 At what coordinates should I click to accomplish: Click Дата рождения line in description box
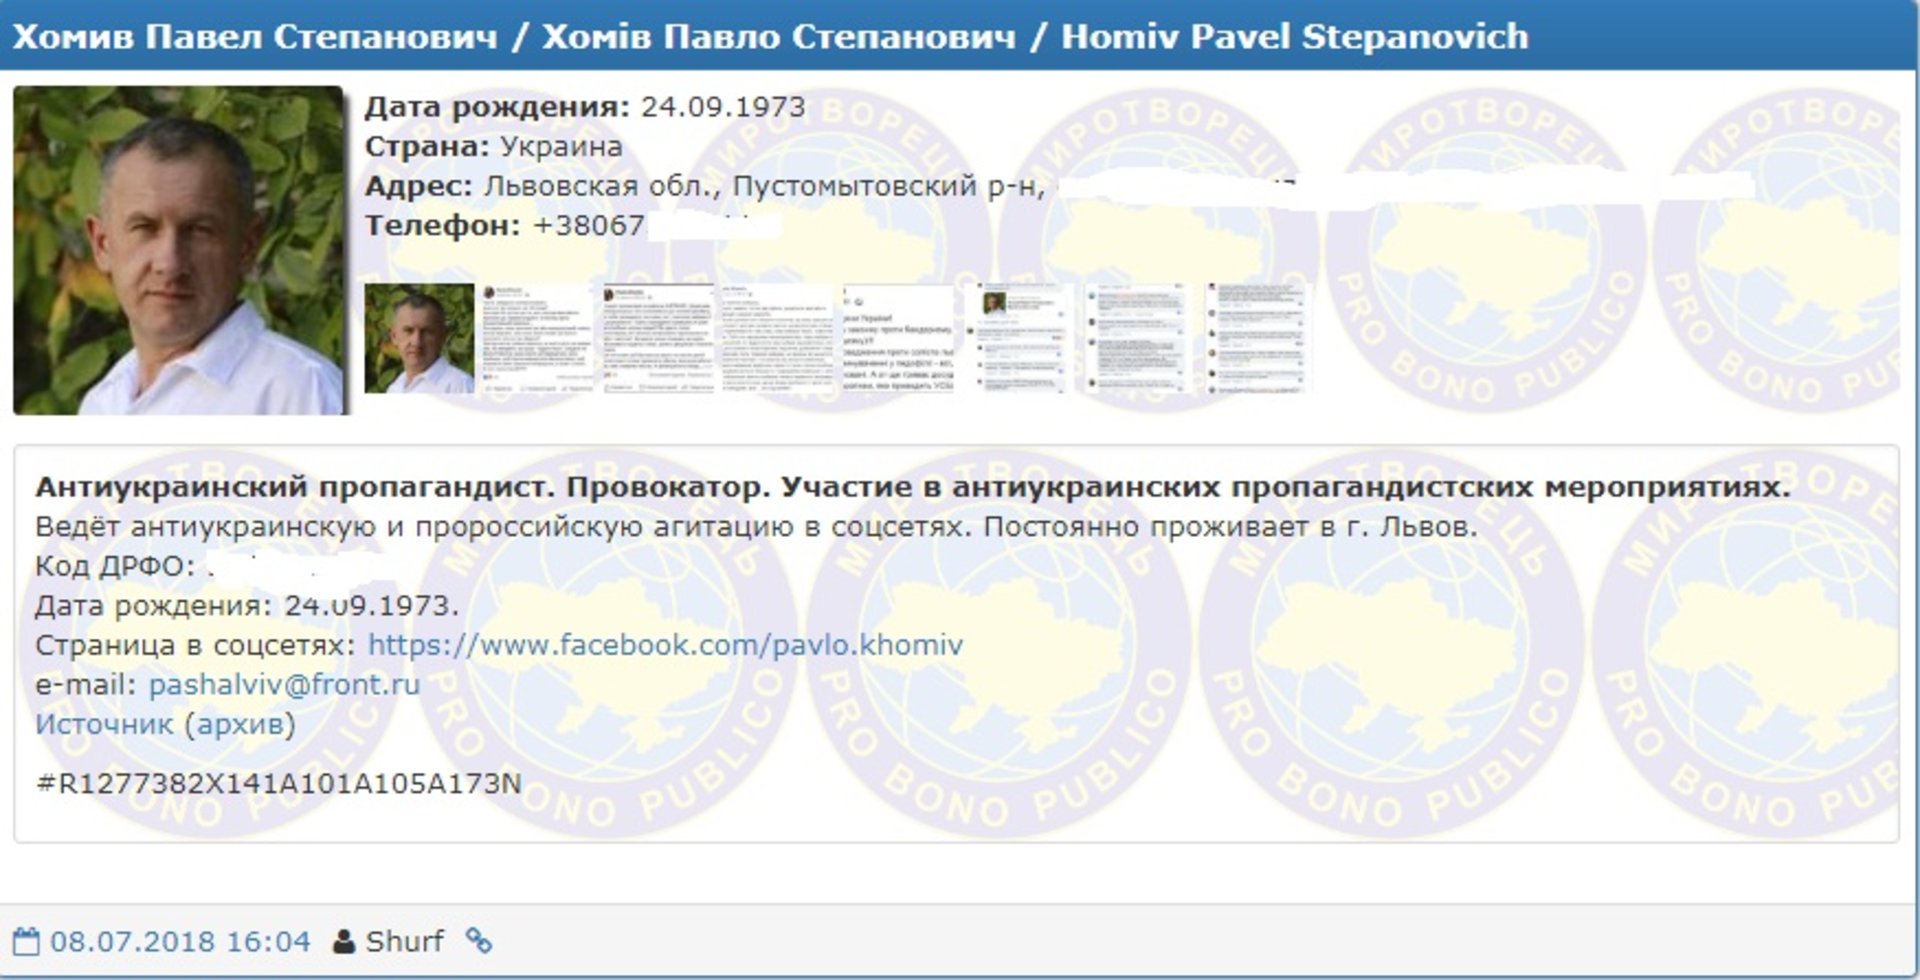tap(247, 606)
